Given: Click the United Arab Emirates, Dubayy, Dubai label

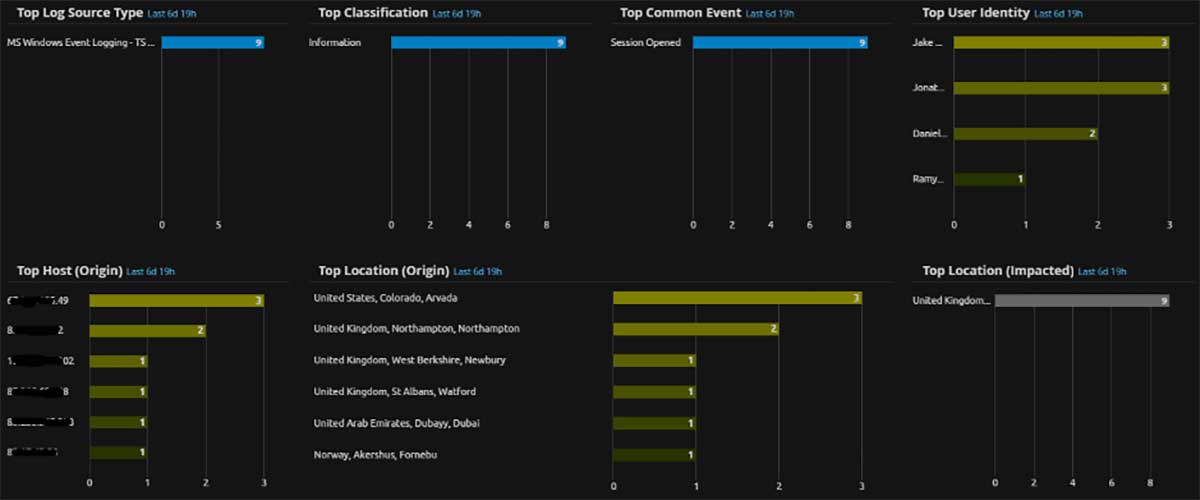Looking at the screenshot, I should click(x=397, y=423).
